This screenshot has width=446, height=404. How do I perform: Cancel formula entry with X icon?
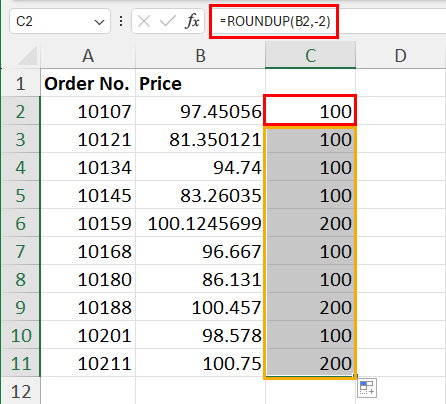(x=144, y=22)
